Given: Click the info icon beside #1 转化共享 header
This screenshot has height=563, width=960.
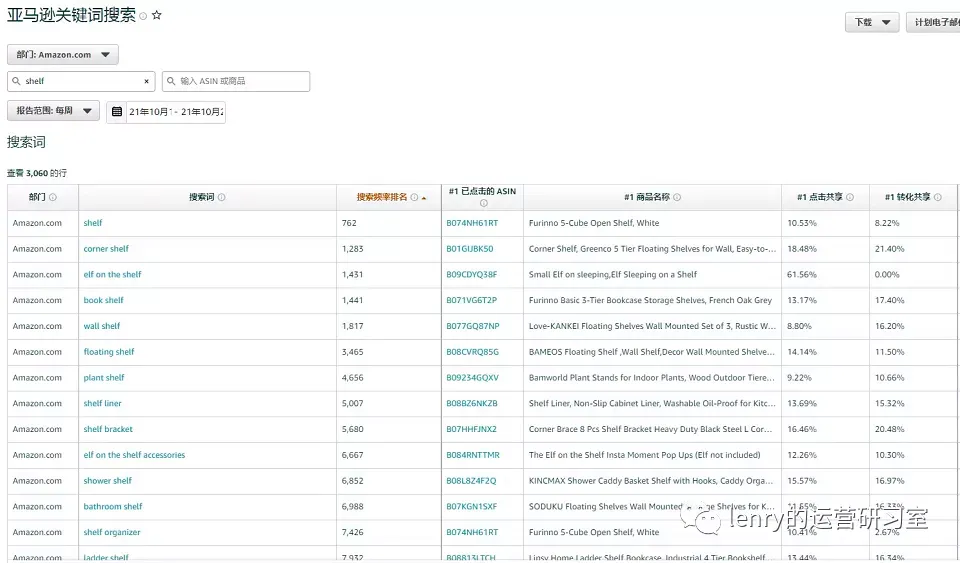Looking at the screenshot, I should pyautogui.click(x=938, y=197).
